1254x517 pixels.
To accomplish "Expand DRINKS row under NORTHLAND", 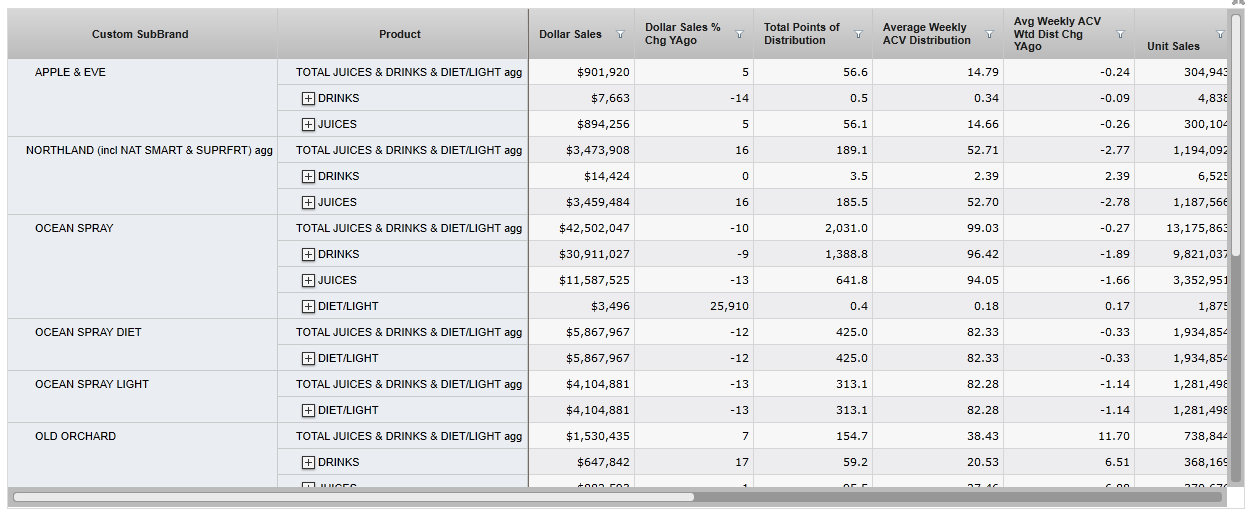I will coord(308,177).
